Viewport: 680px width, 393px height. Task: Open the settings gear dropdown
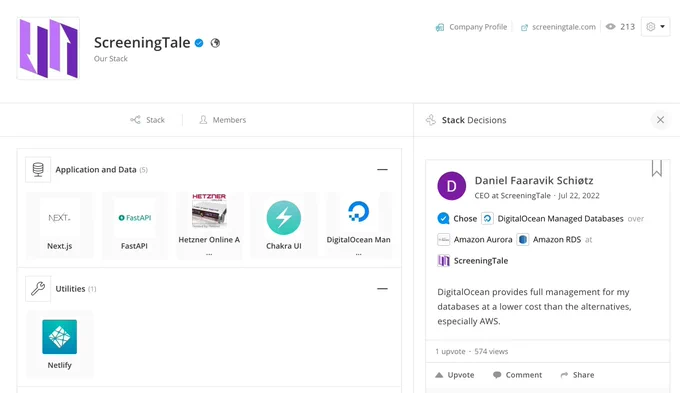click(x=655, y=27)
